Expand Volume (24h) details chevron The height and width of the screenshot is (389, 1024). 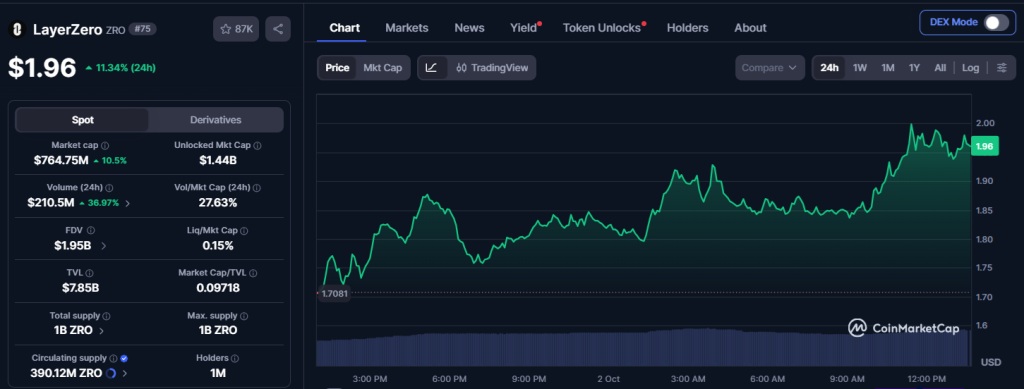(127, 204)
